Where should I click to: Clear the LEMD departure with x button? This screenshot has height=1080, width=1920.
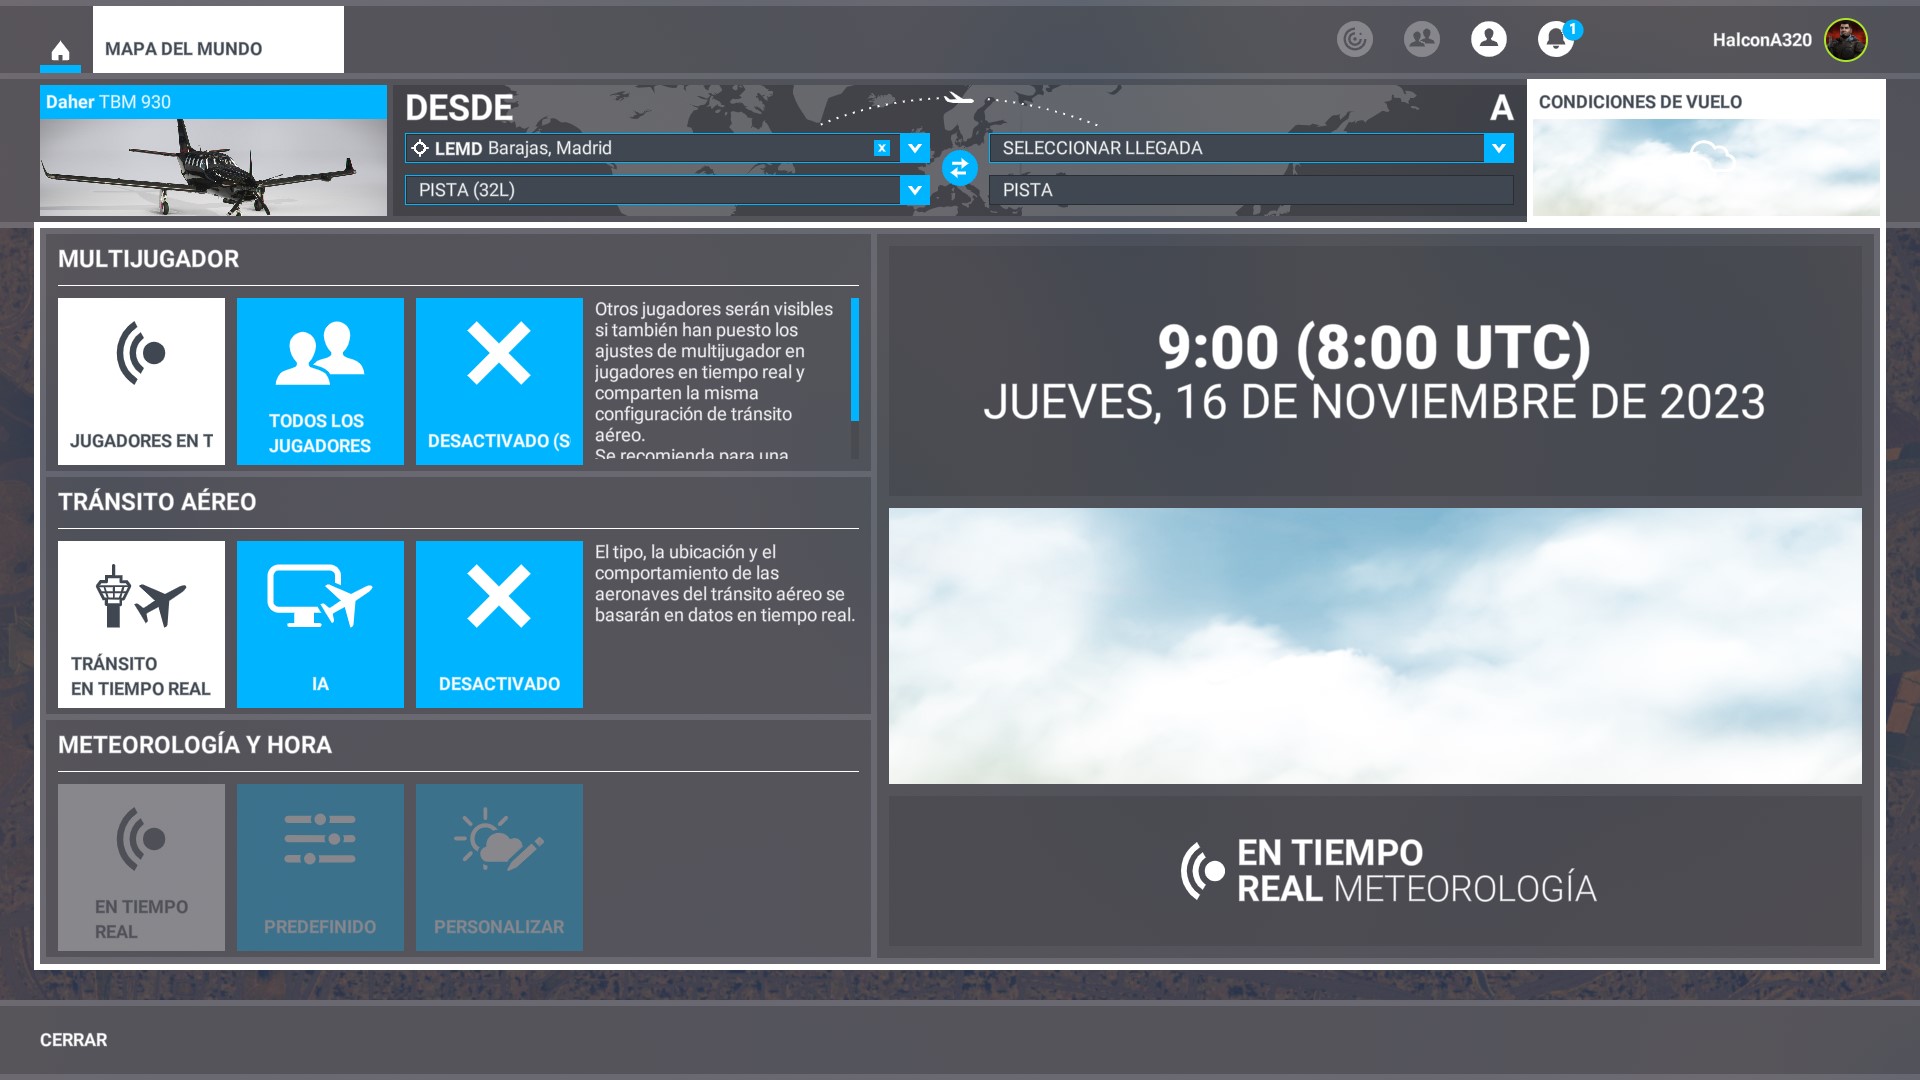pos(881,148)
